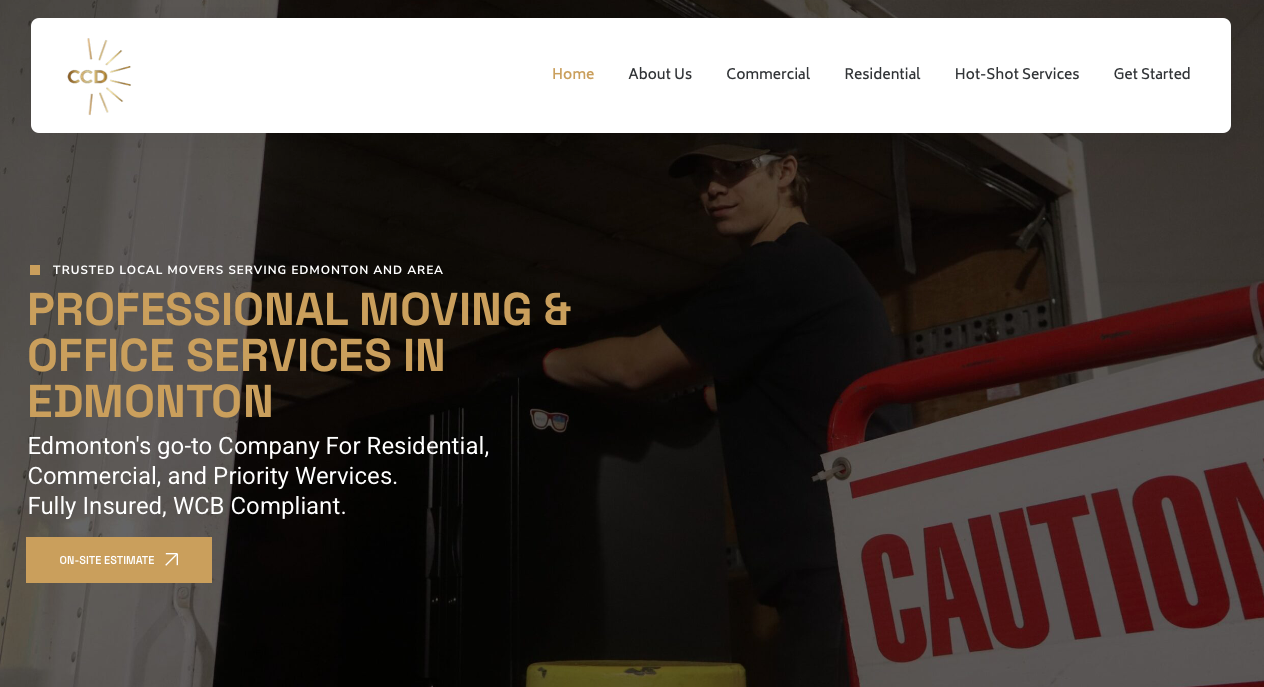Click the Fully Insured, WCB Compliant line

point(187,506)
